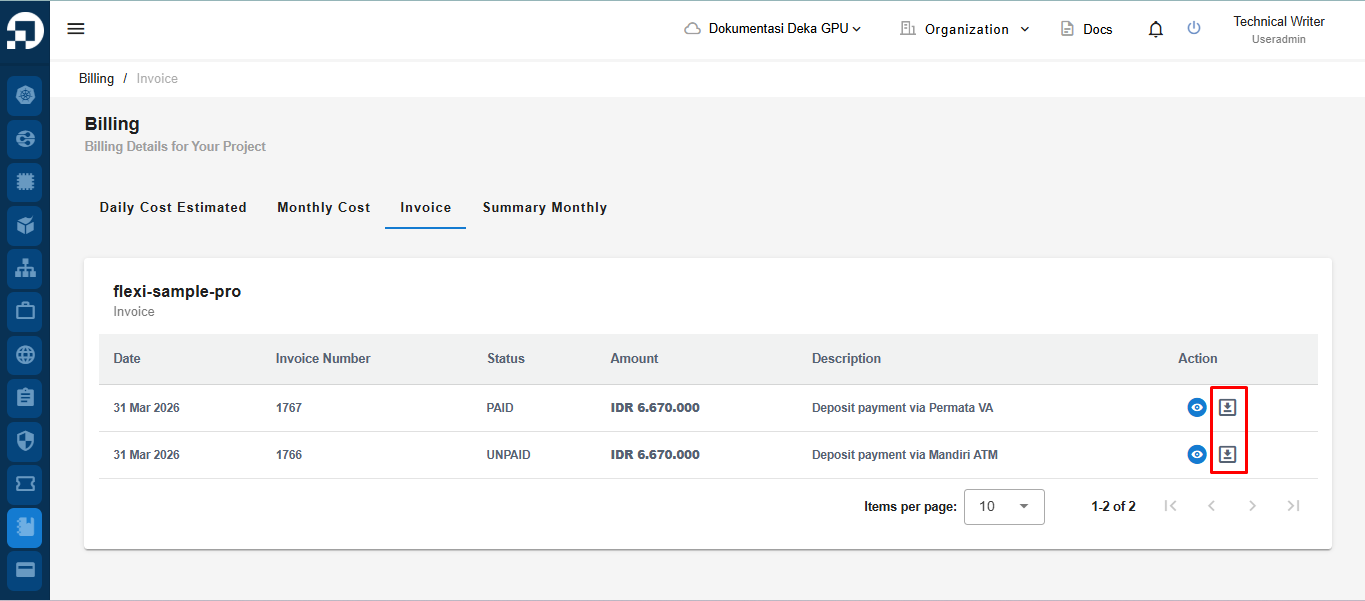Open the Docs link
Image resolution: width=1365 pixels, height=601 pixels.
(1086, 29)
